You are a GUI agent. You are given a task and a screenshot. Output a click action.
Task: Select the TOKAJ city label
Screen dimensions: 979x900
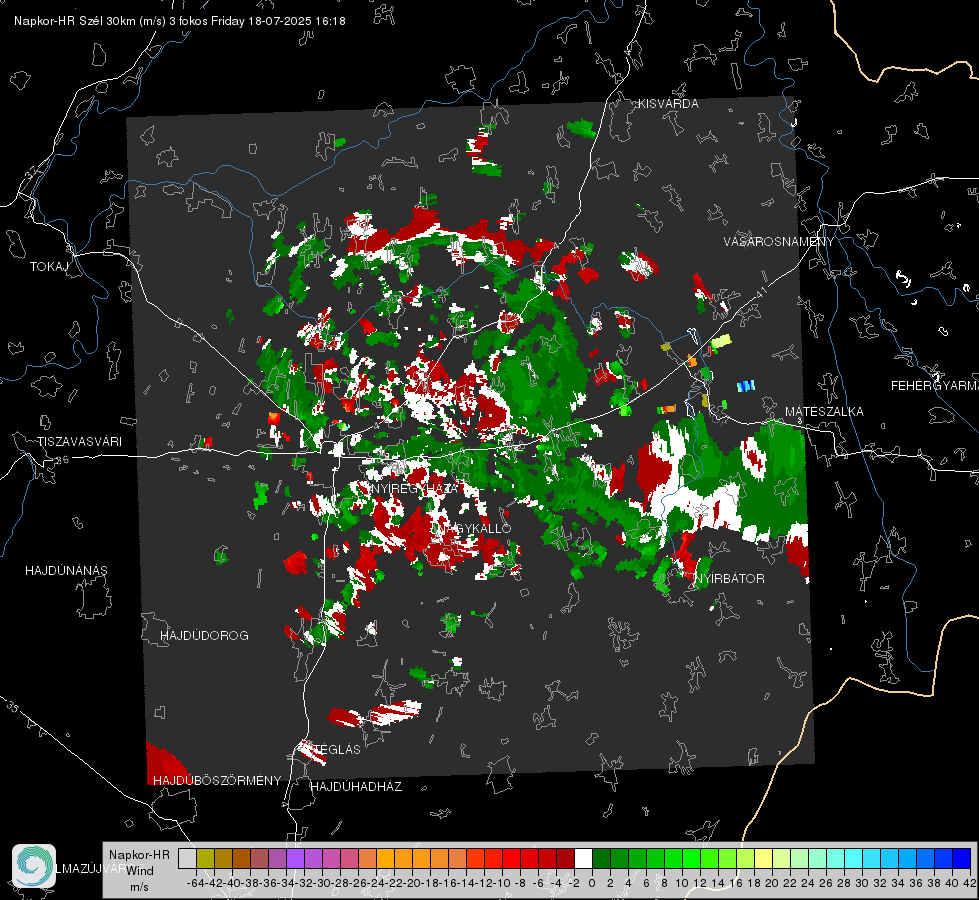49,267
